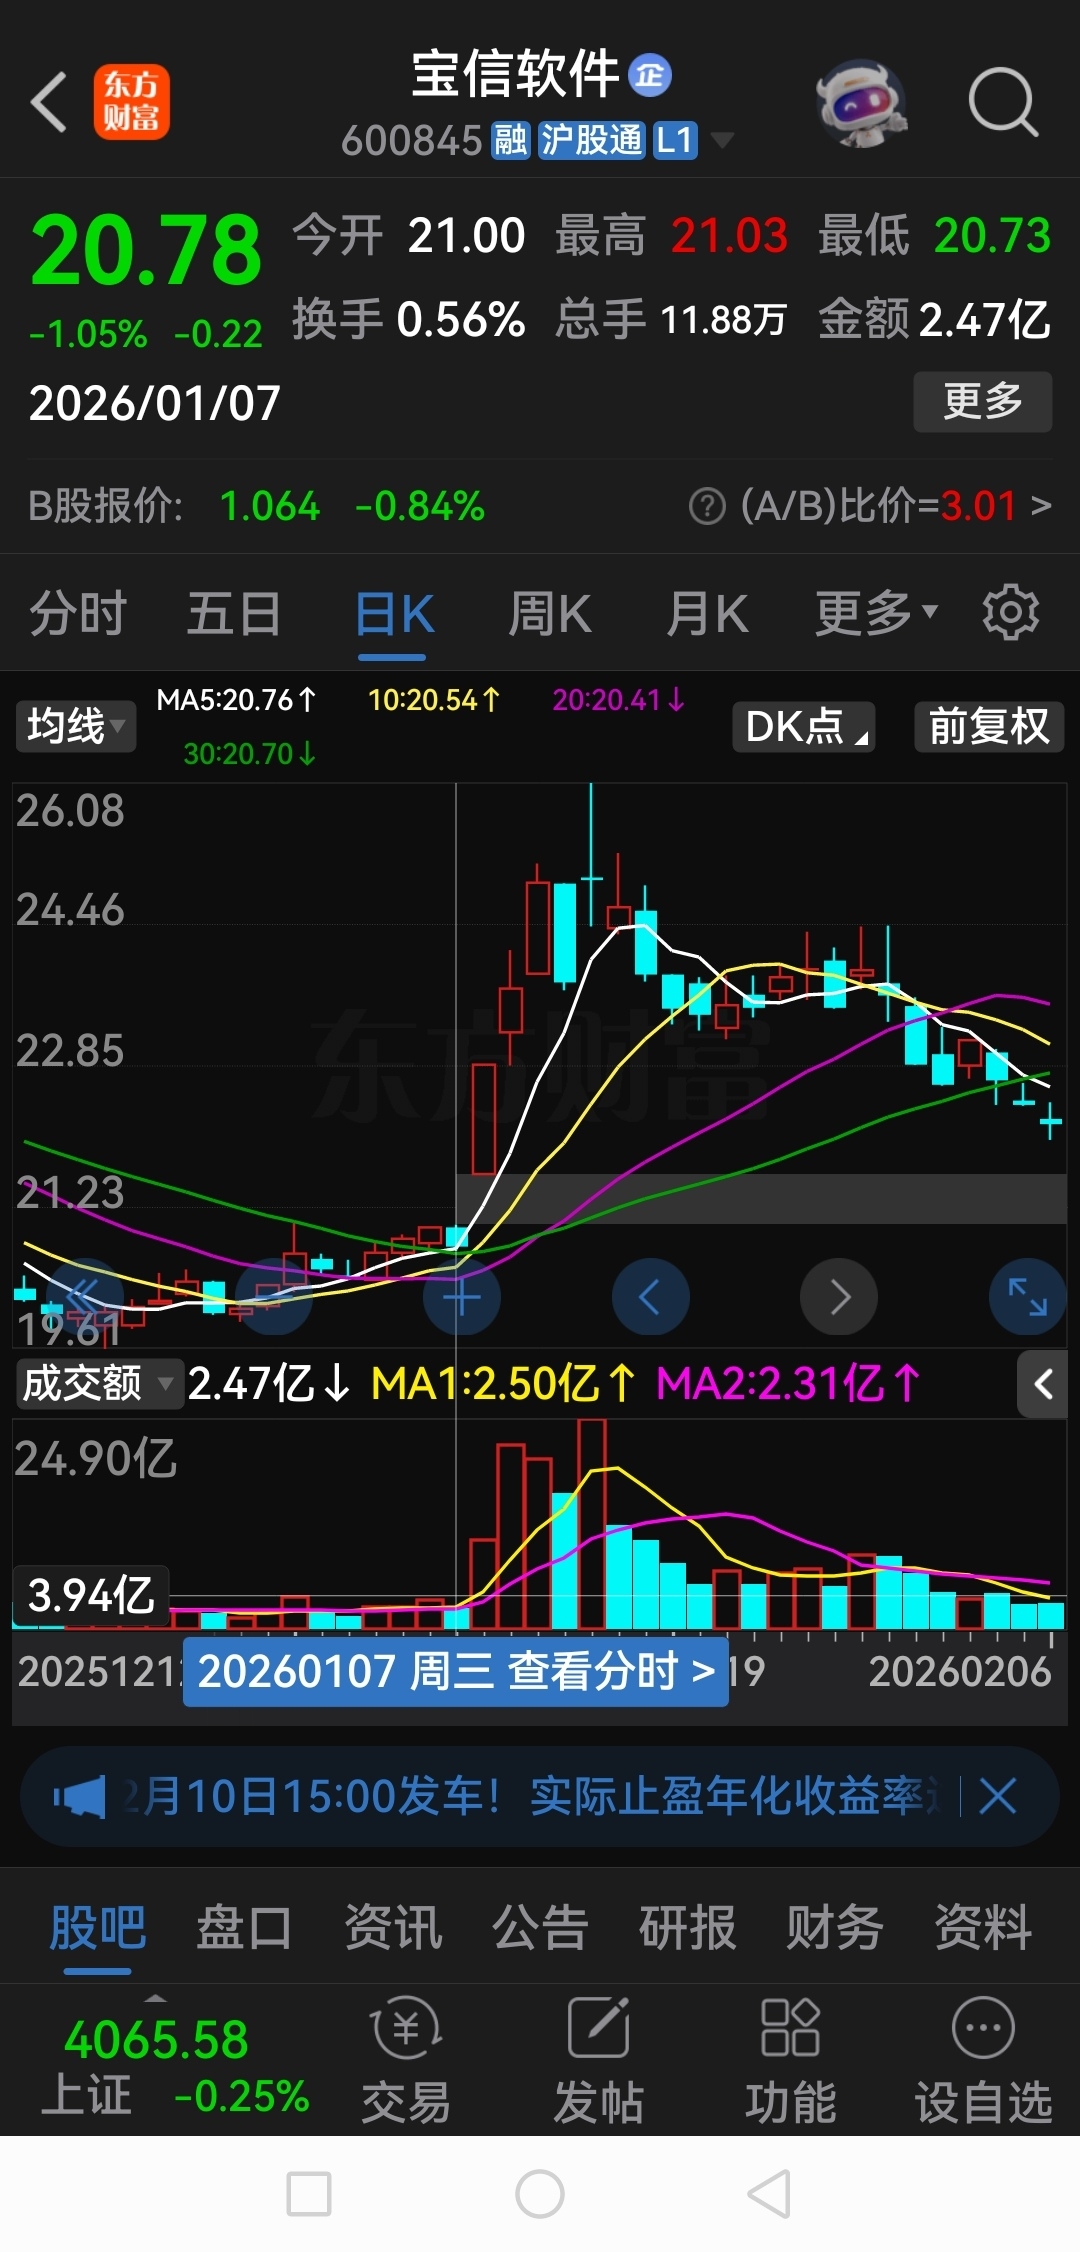1080x2252 pixels.
Task: Open the 均线 indicator dropdown
Action: click(76, 726)
